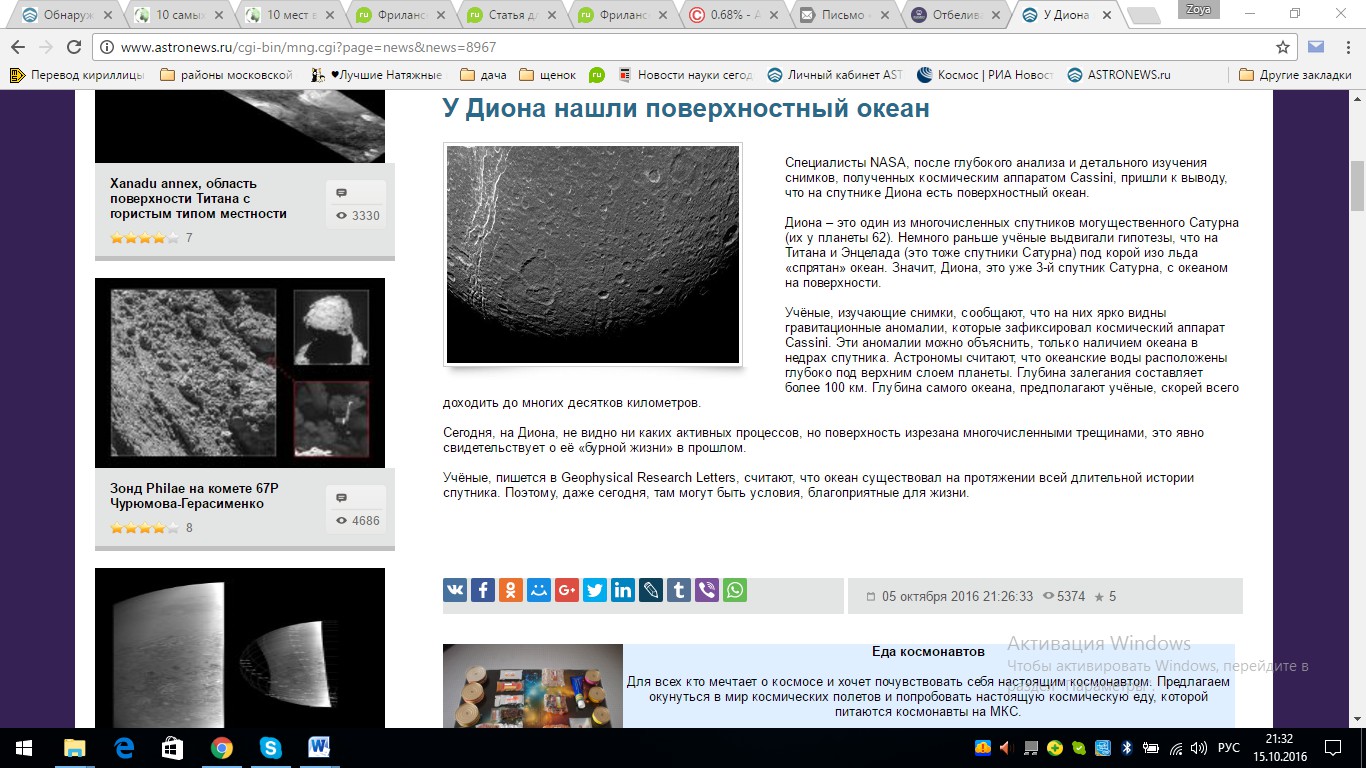Open space food advertisement image

pos(533,686)
